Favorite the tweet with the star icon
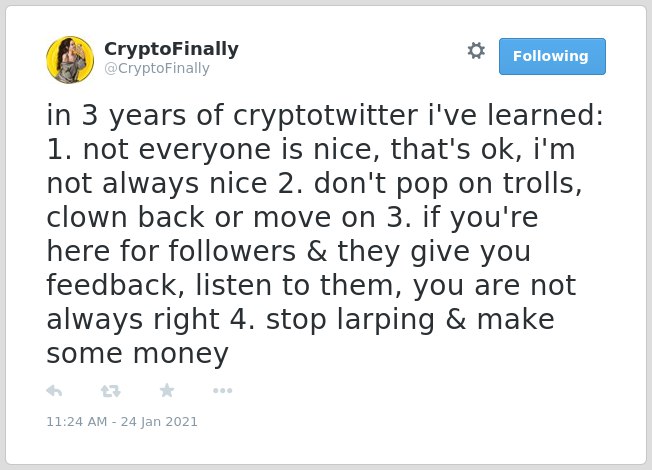 click(x=167, y=391)
